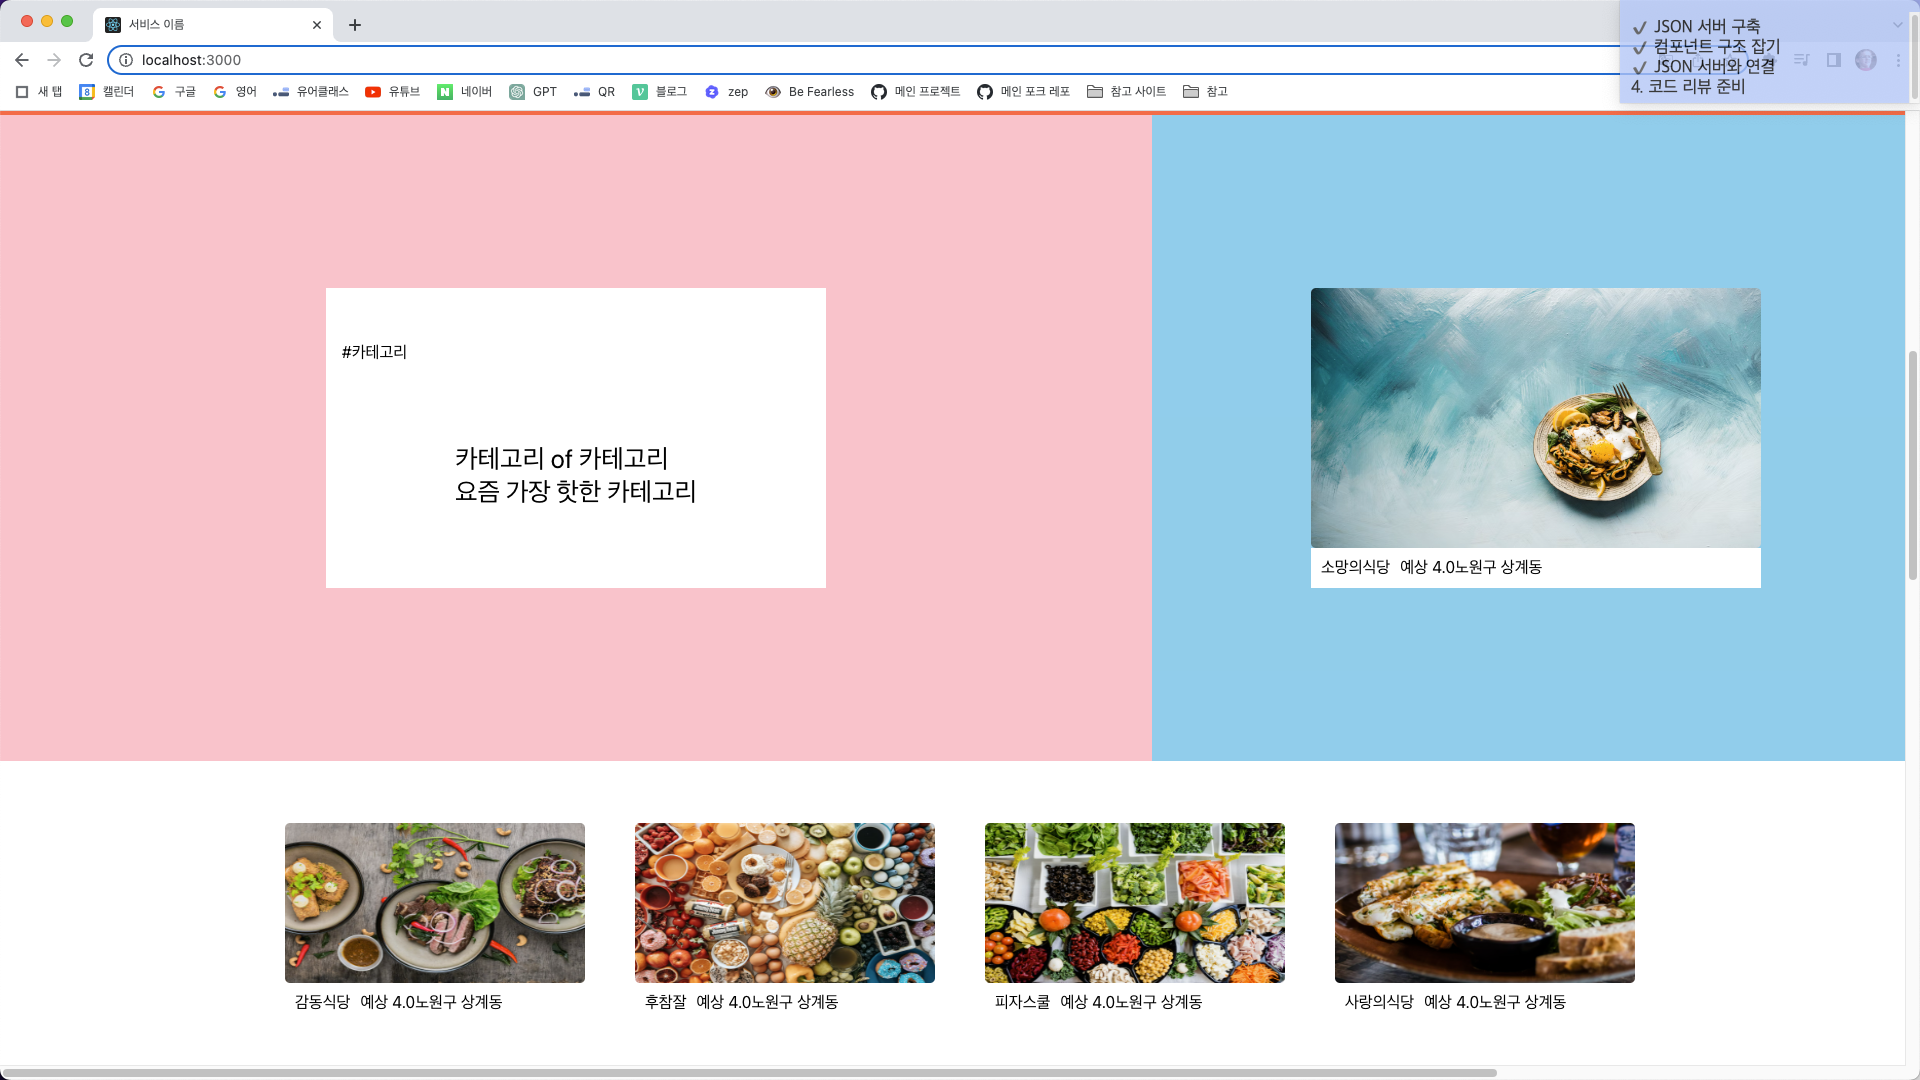Click the browser profile avatar
Screen dimensions: 1920x1080
coord(1866,60)
